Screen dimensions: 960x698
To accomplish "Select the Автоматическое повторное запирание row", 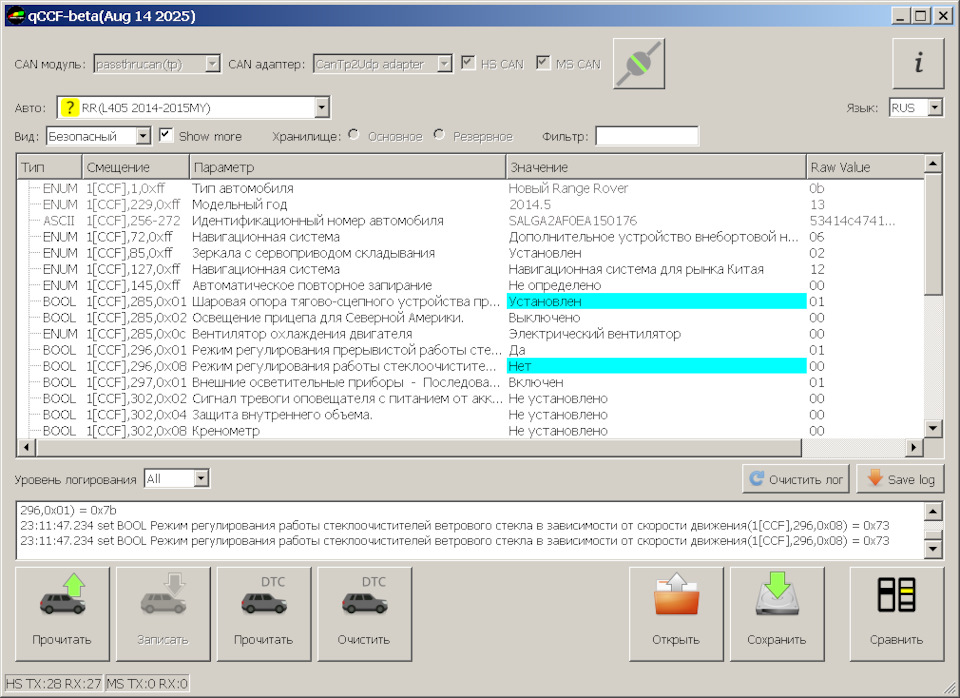I will coord(470,285).
